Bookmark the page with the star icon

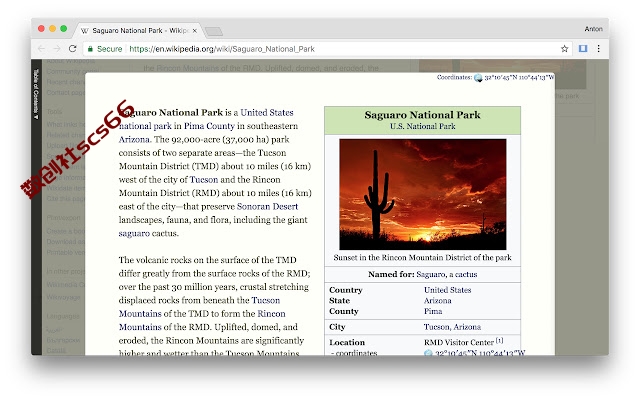[x=564, y=49]
